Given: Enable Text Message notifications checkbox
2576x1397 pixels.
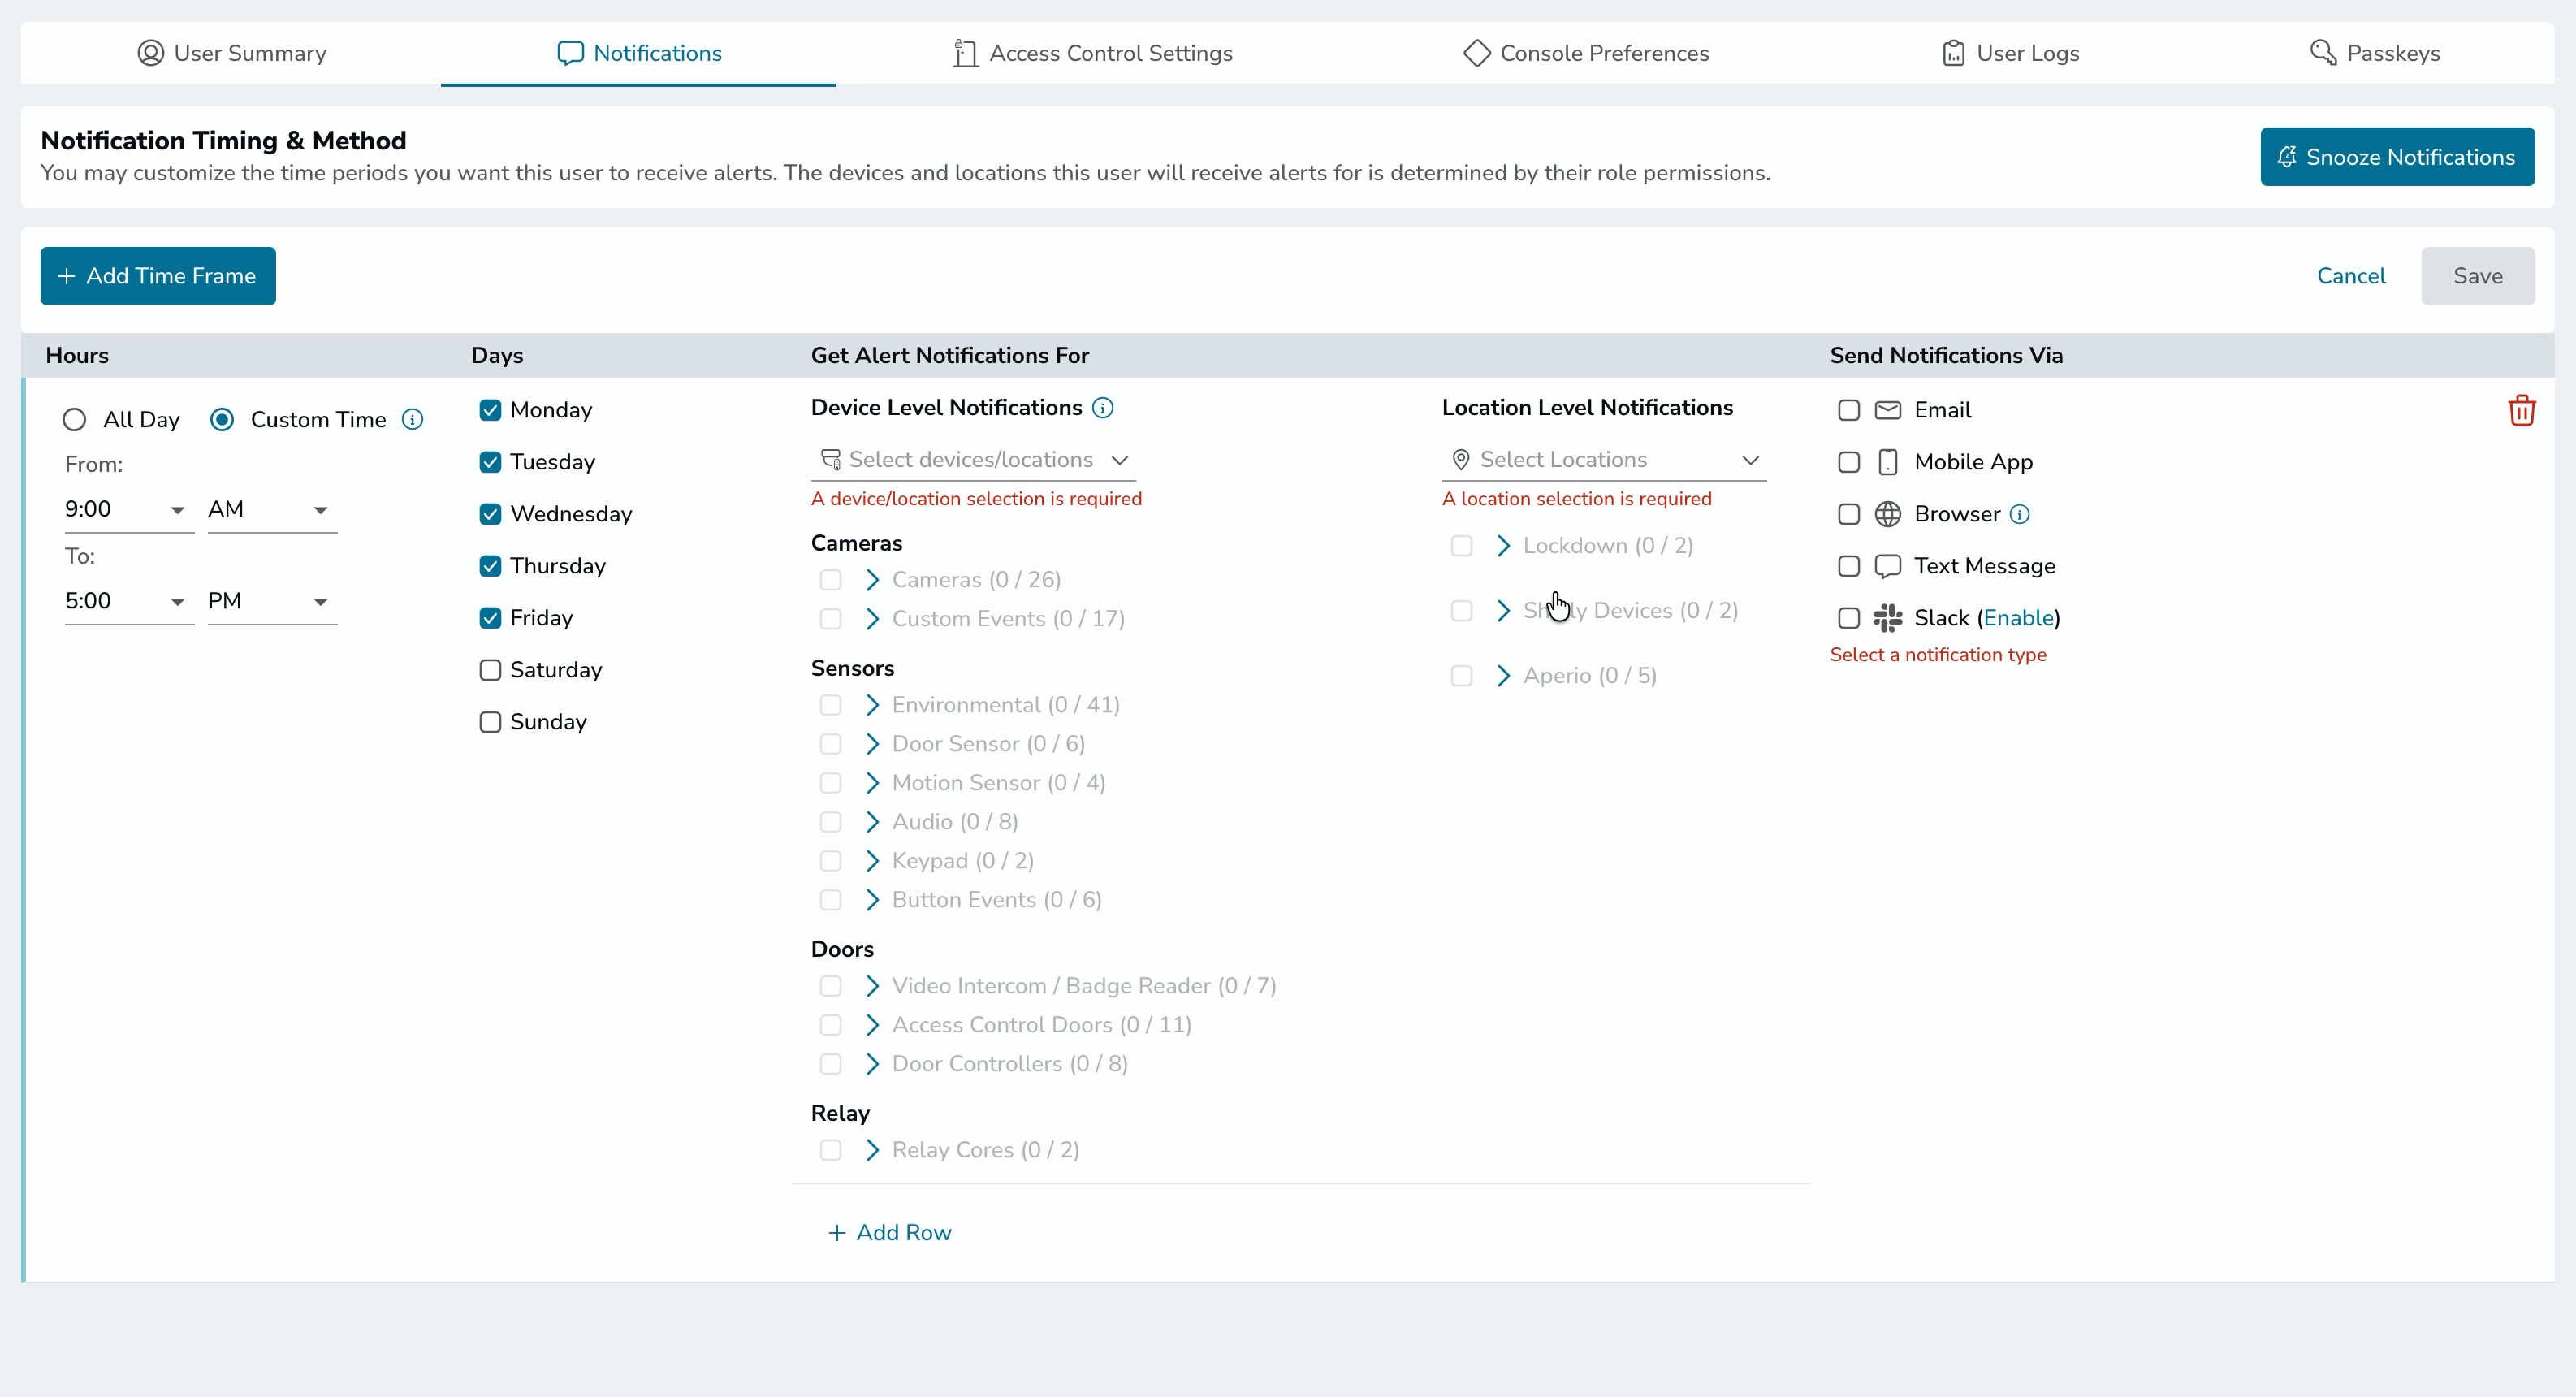Looking at the screenshot, I should [1849, 566].
